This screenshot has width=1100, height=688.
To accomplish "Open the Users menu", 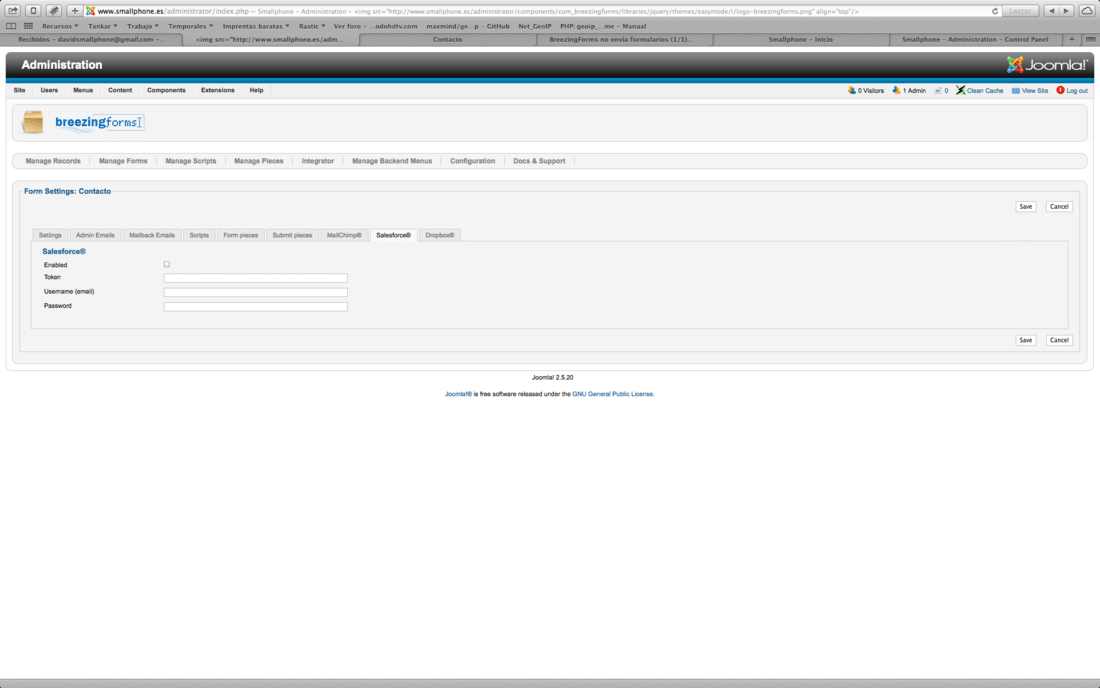I will pyautogui.click(x=49, y=90).
